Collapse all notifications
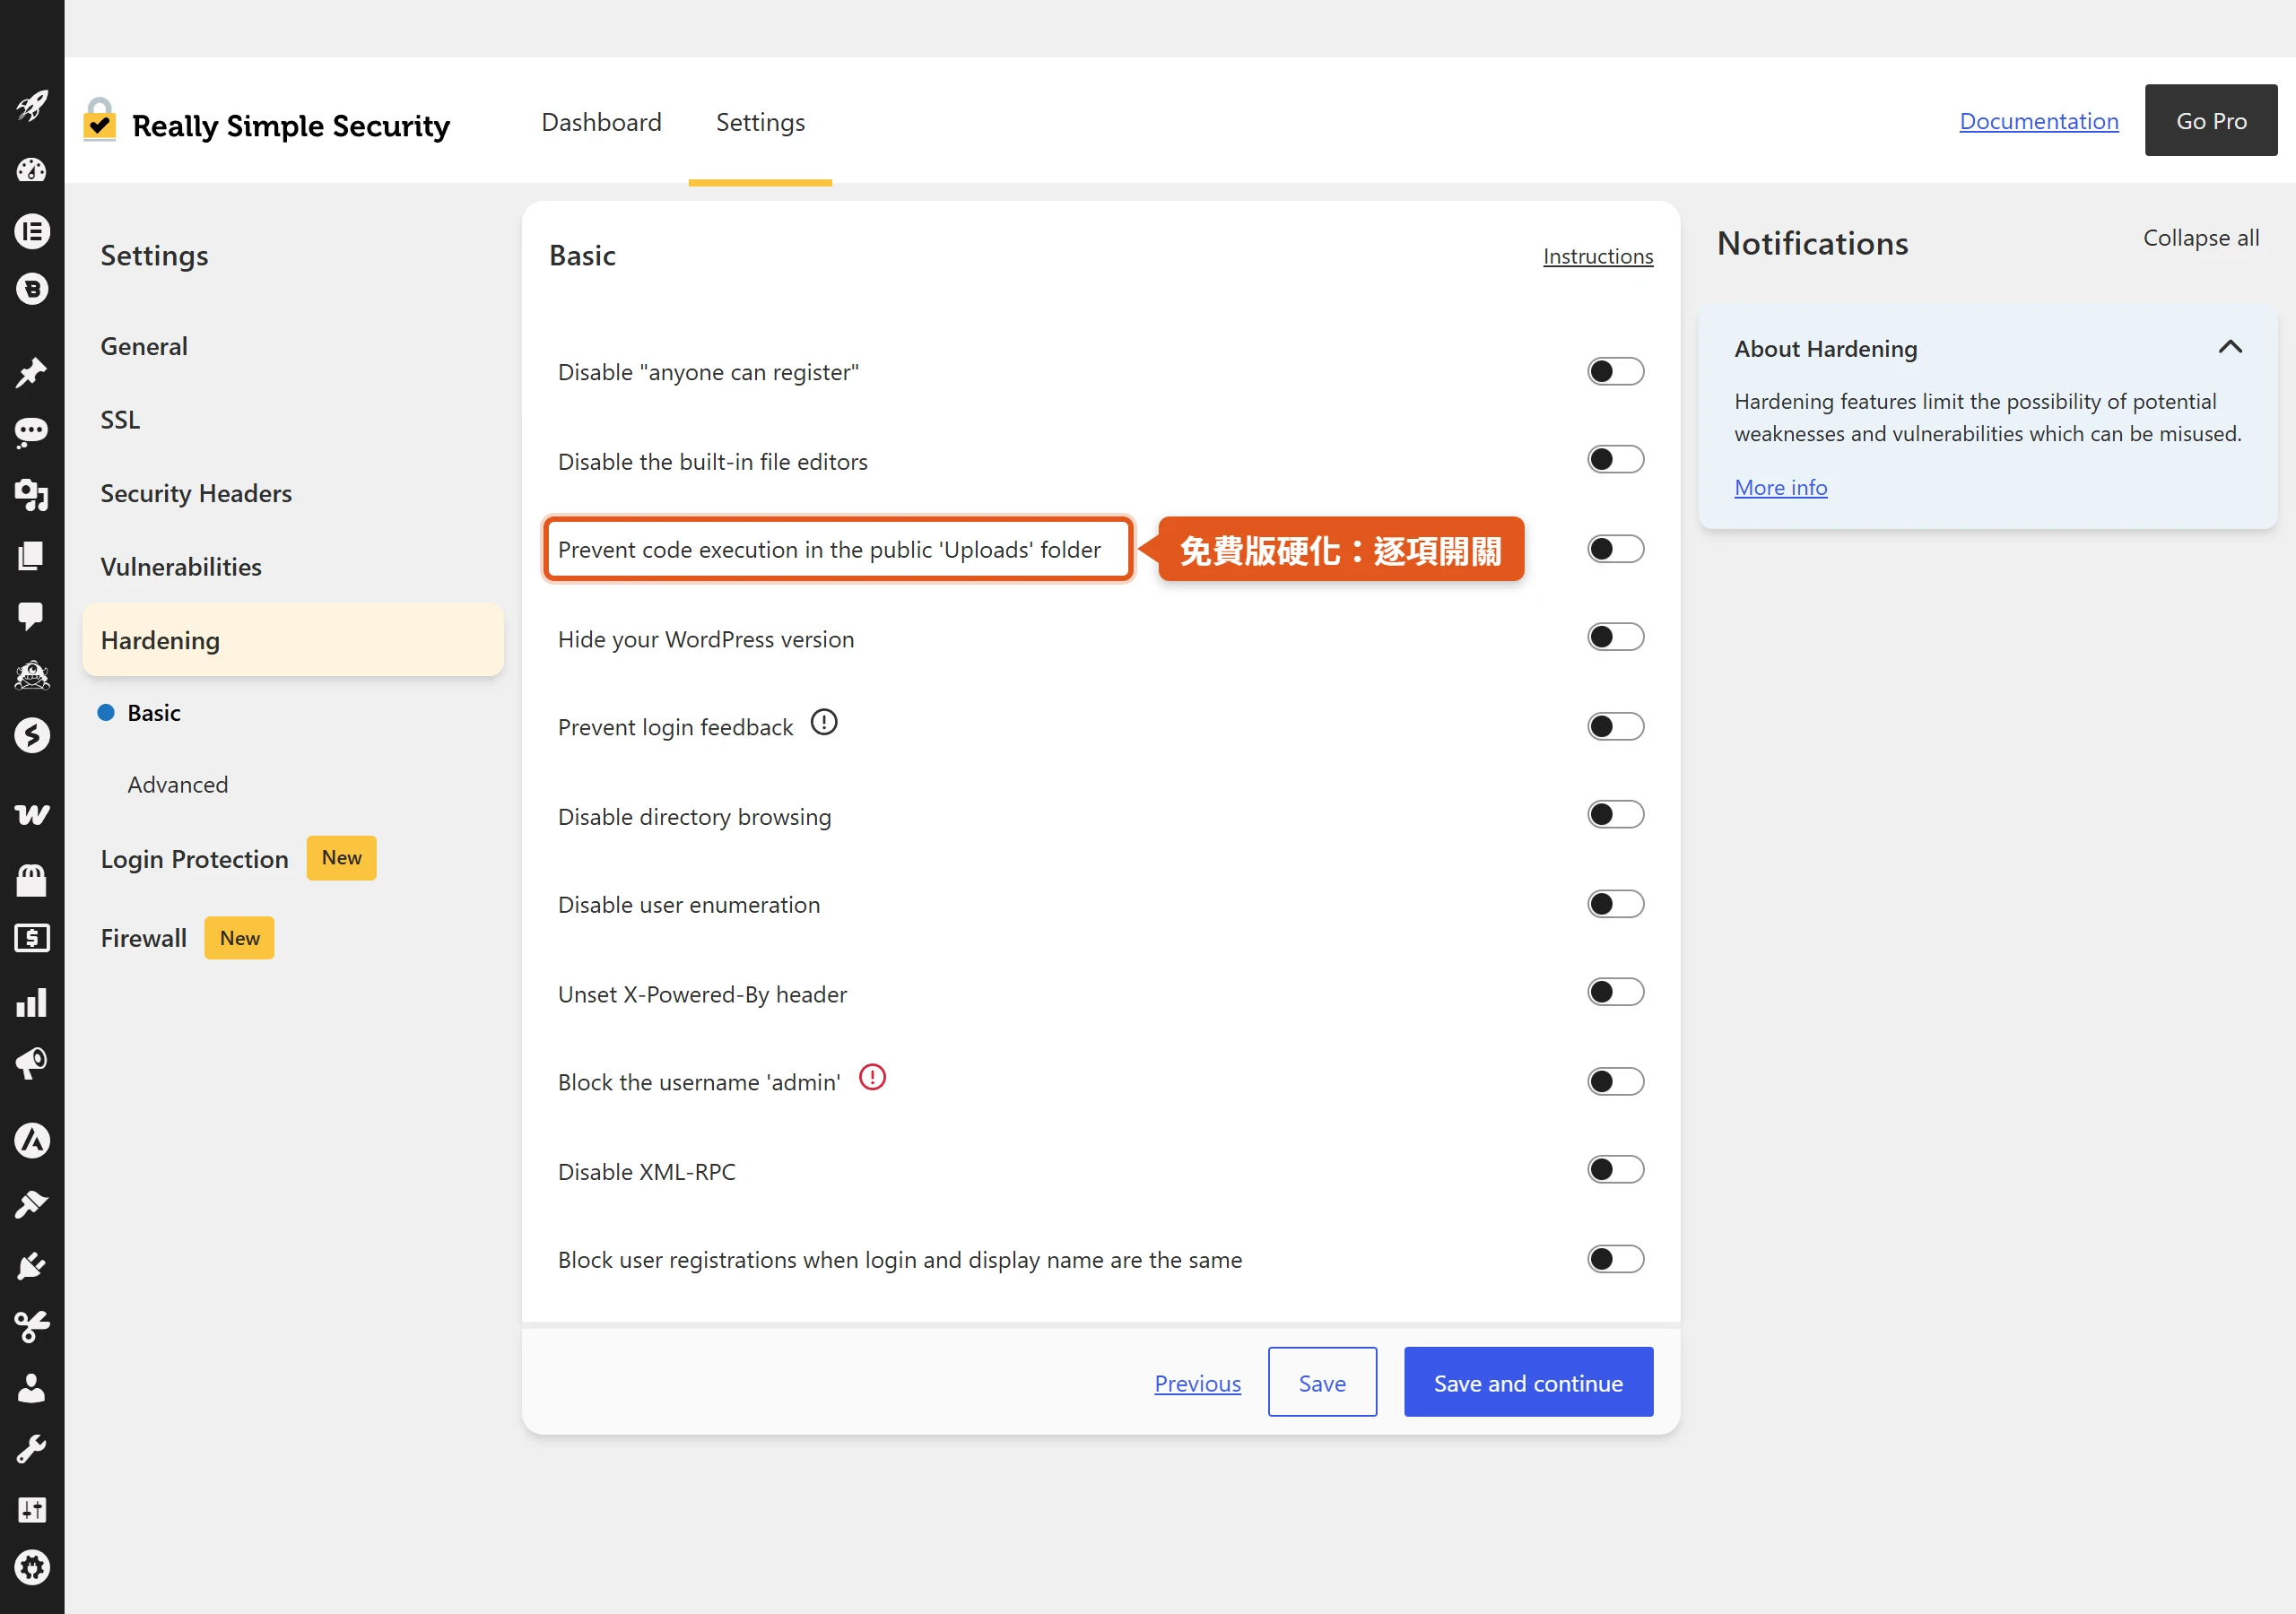 (x=2201, y=238)
